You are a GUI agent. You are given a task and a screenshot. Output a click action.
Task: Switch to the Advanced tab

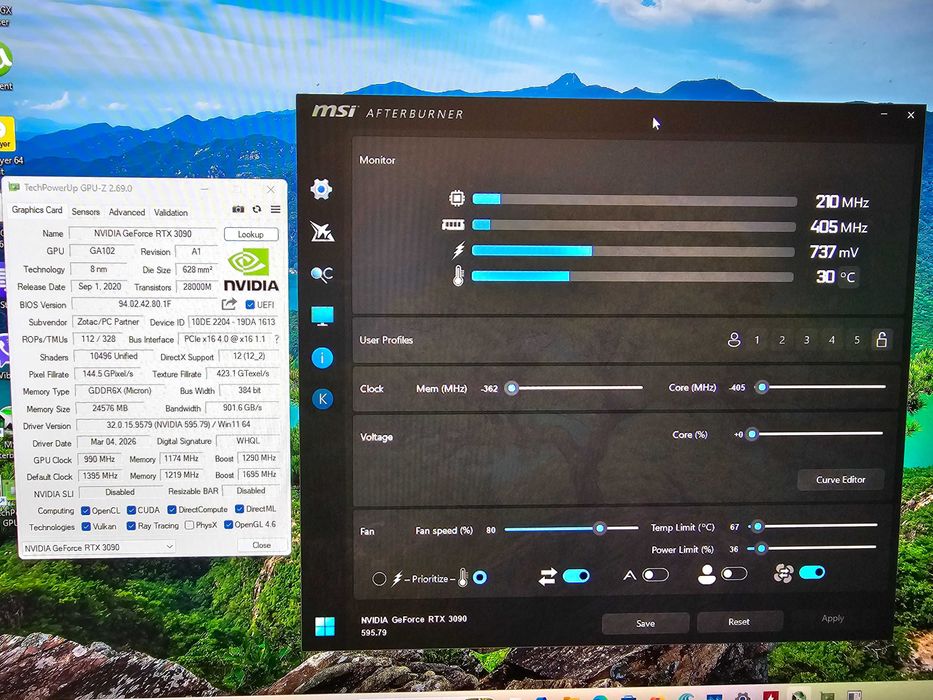click(127, 212)
